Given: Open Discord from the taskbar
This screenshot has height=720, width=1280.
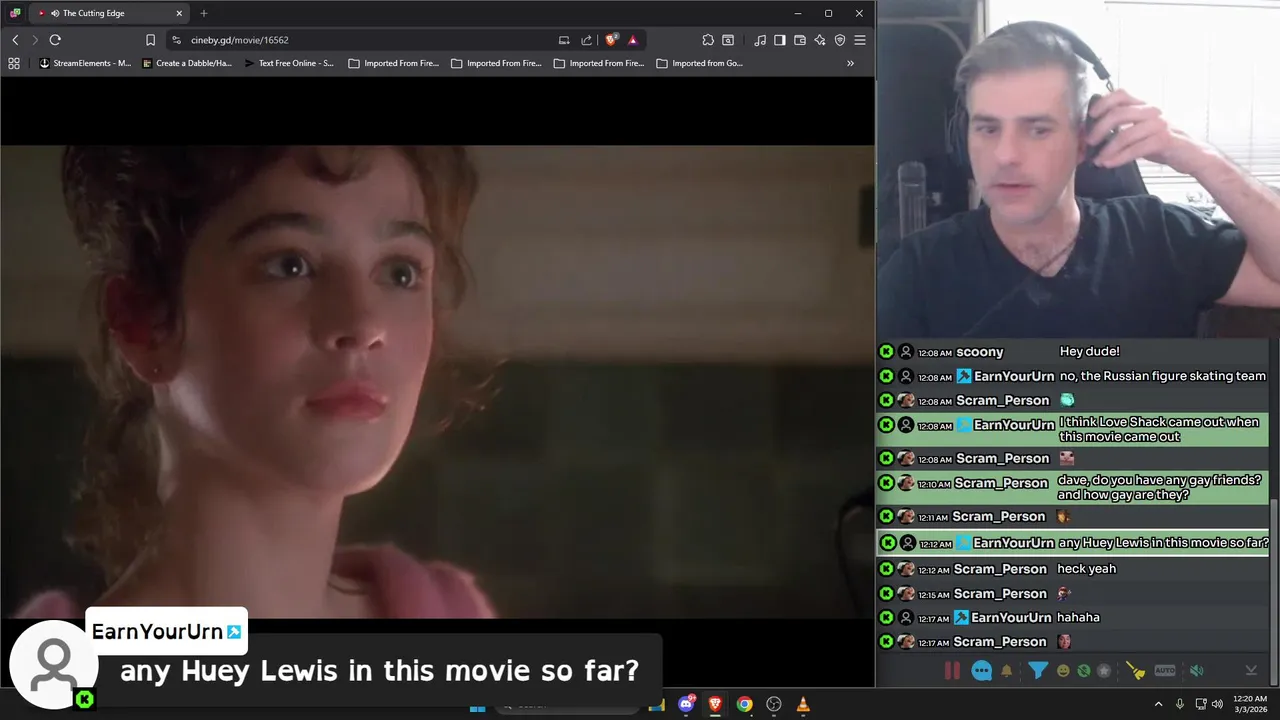Looking at the screenshot, I should pyautogui.click(x=686, y=704).
